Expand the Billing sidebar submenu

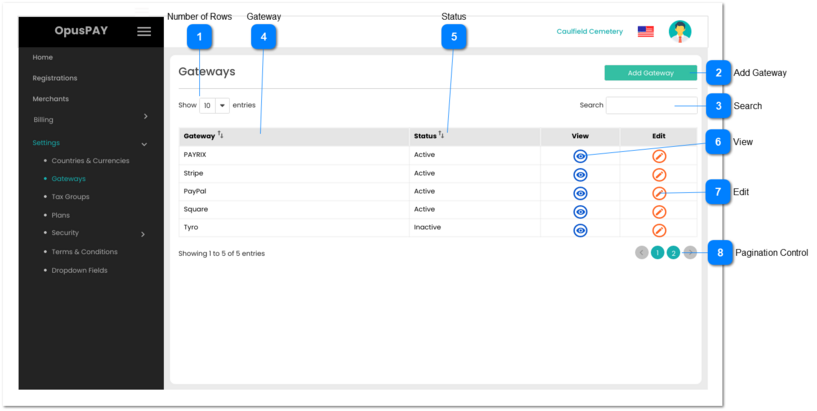click(146, 118)
